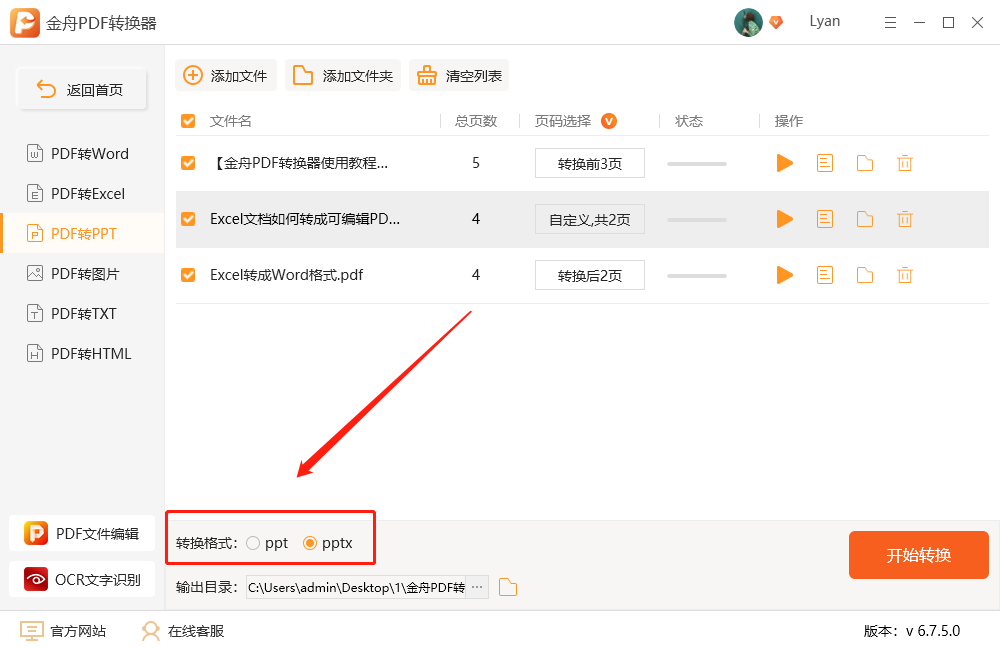
Task: Uncheck Excel转成Word格式.pdf checkbox
Action: click(188, 276)
